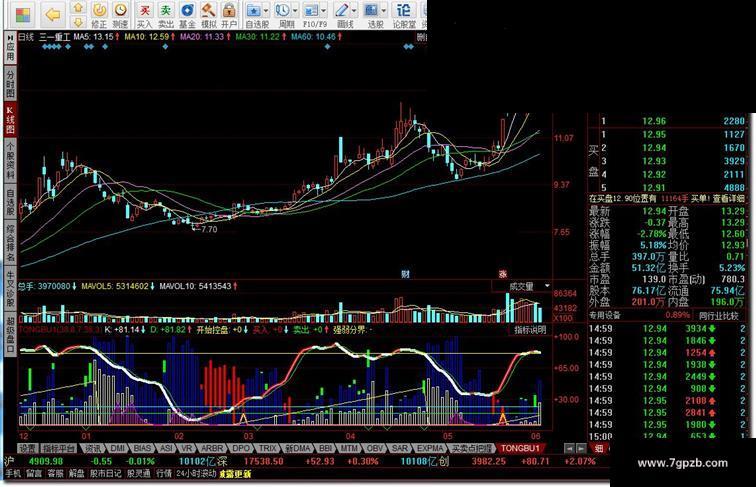Select the 画线 draw line pencil icon
This screenshot has width=756, height=487.
(342, 10)
